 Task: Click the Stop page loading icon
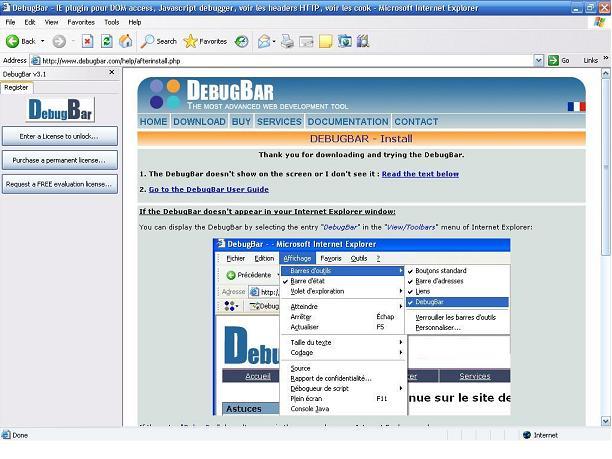87,41
